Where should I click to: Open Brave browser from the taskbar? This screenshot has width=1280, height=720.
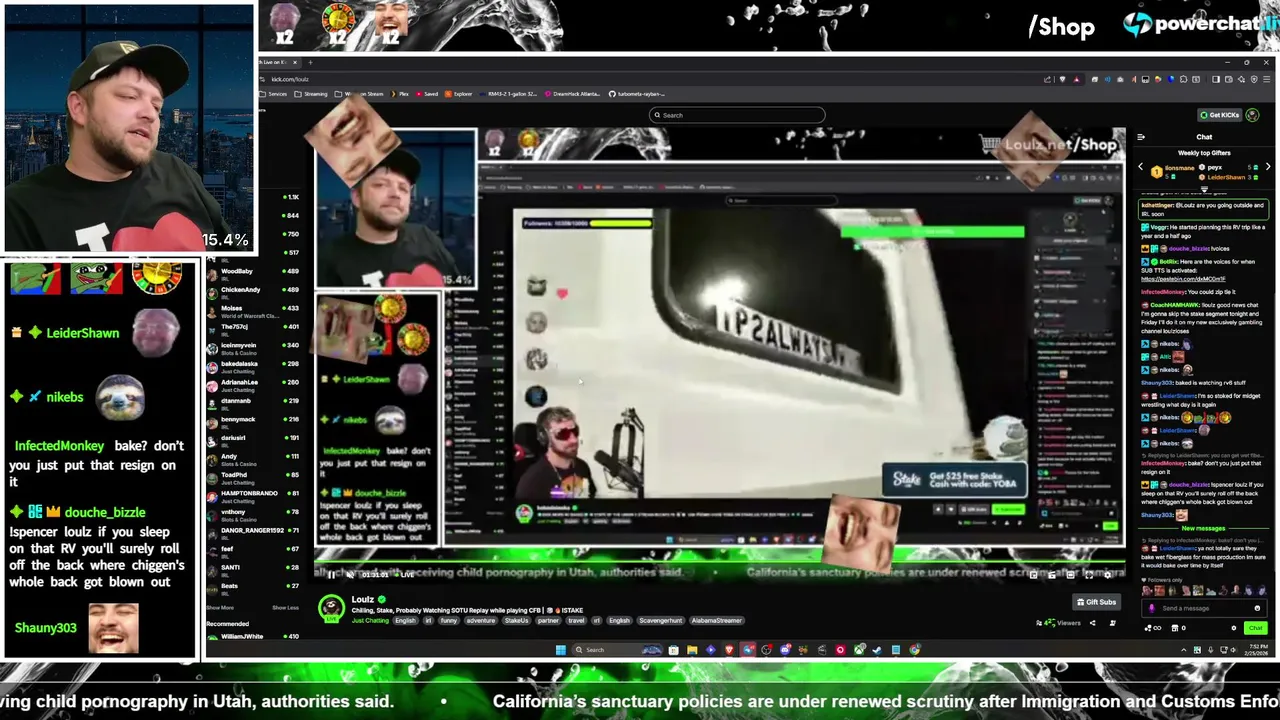729,650
